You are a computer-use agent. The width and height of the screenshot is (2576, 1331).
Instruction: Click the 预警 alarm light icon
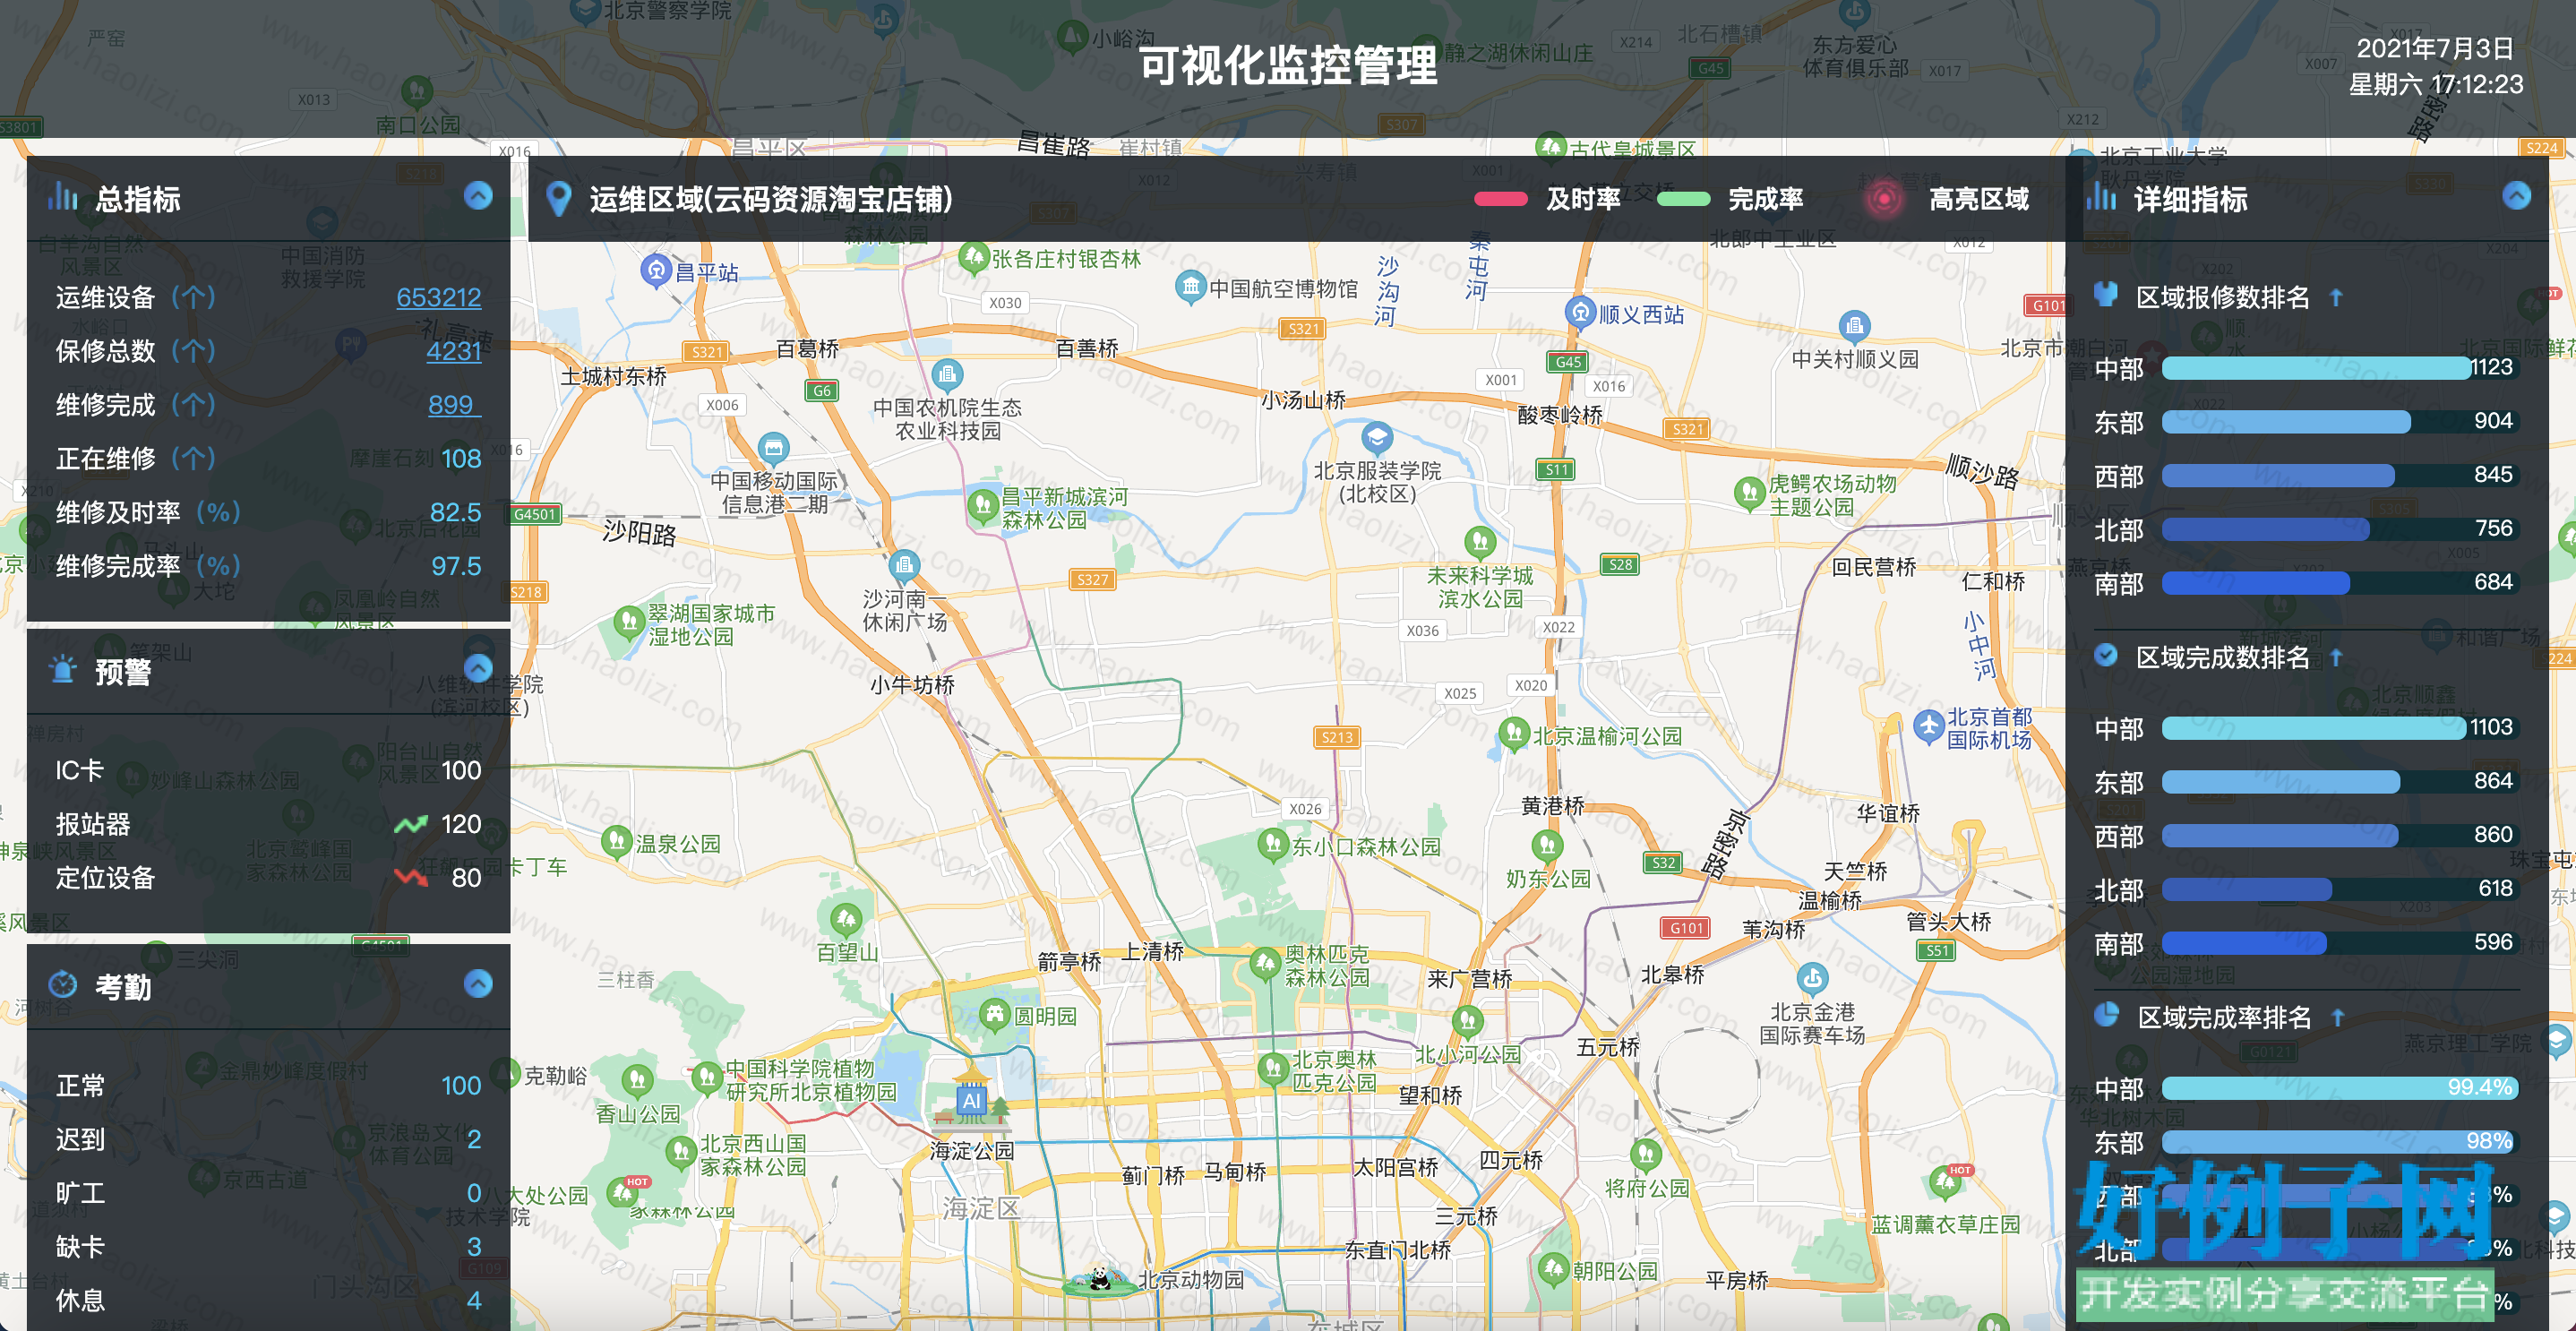63,668
